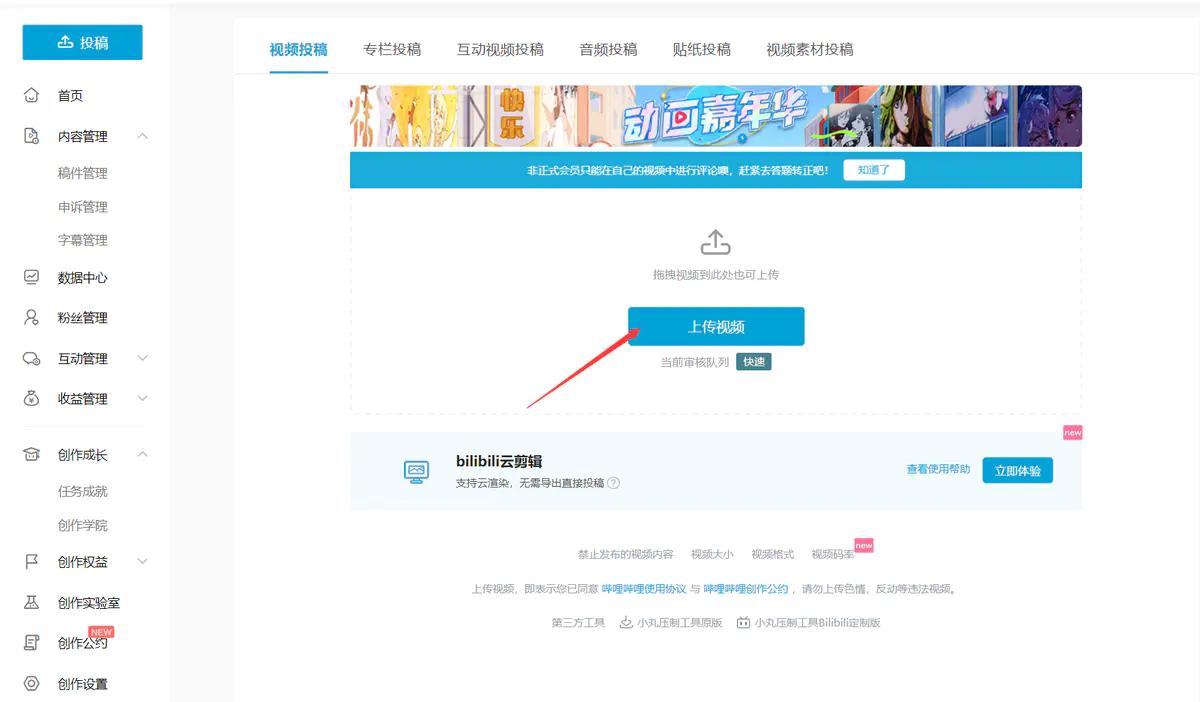The height and width of the screenshot is (702, 1200).
Task: Click the 收益管理 revenue coin icon
Action: coord(31,398)
